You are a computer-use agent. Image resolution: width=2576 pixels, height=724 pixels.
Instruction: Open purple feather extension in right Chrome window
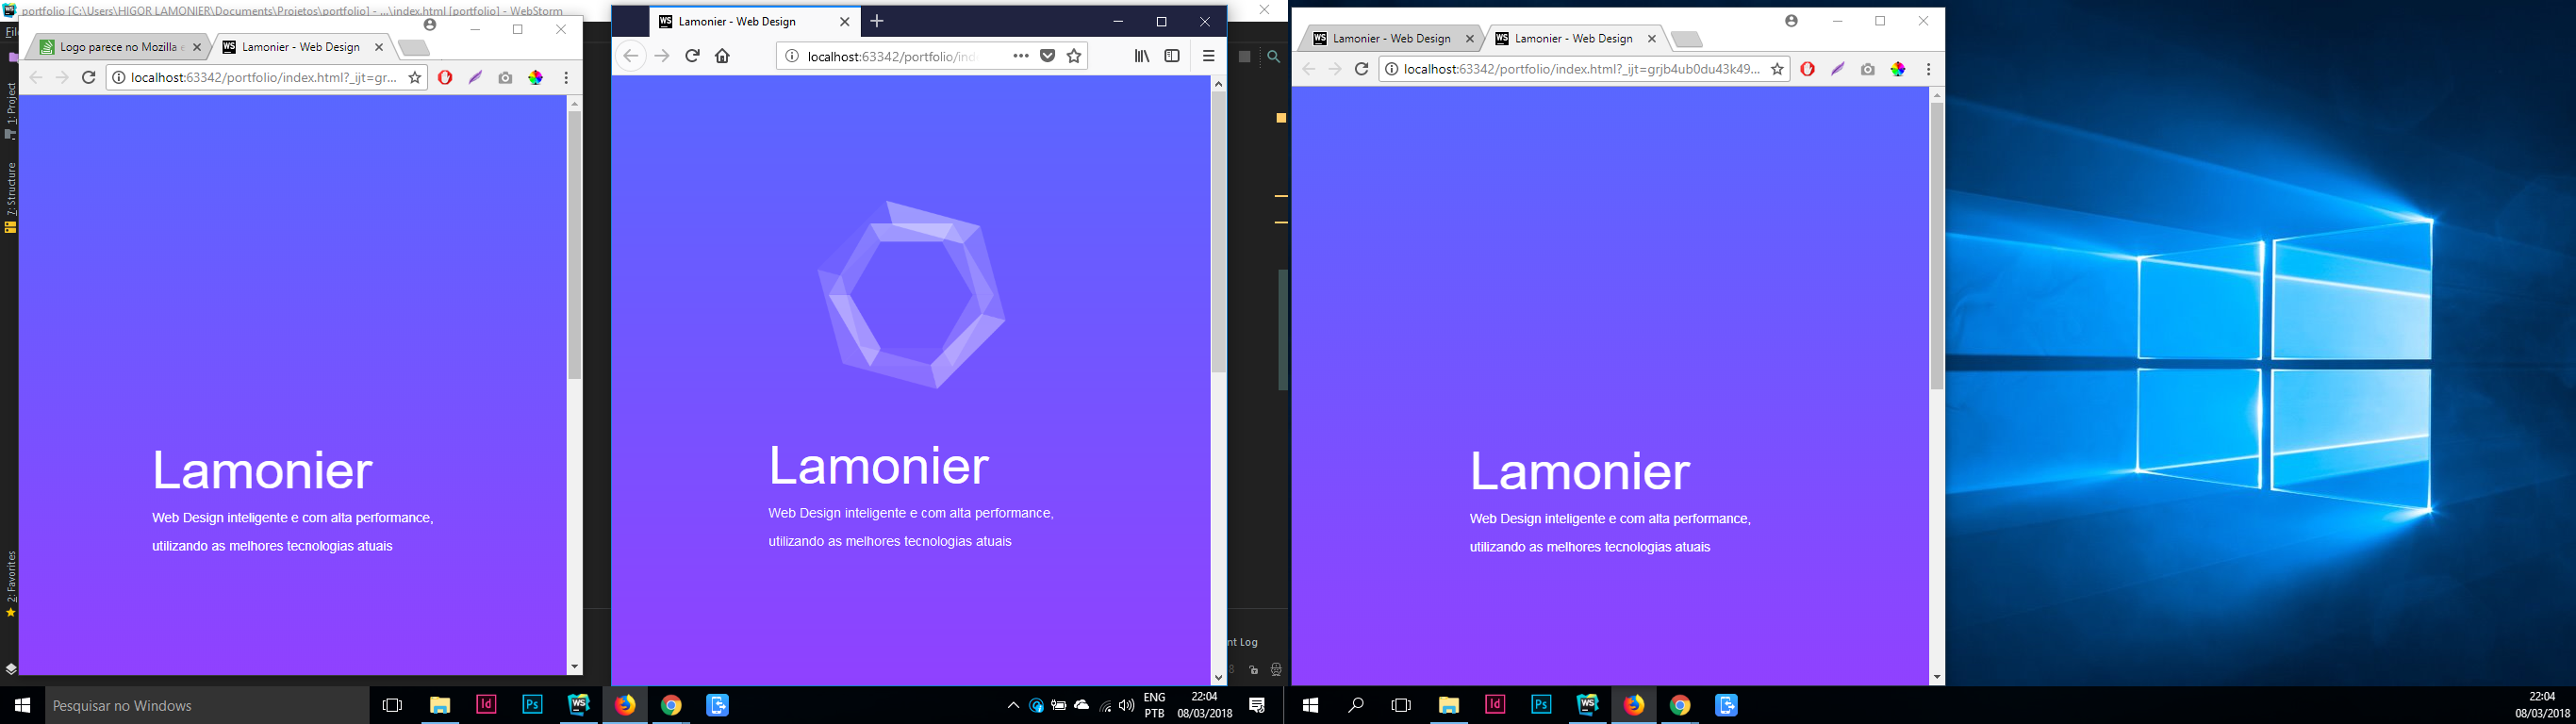pyautogui.click(x=1837, y=69)
